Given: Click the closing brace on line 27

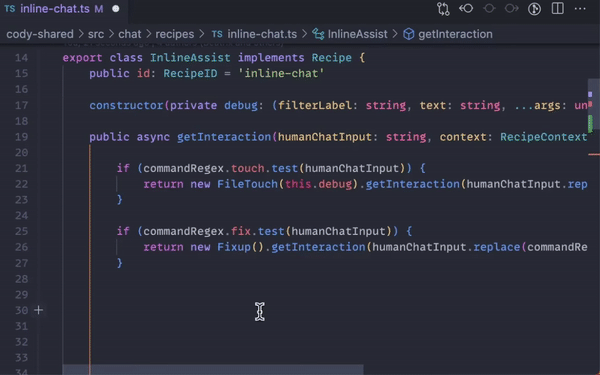Looking at the screenshot, I should [x=119, y=263].
